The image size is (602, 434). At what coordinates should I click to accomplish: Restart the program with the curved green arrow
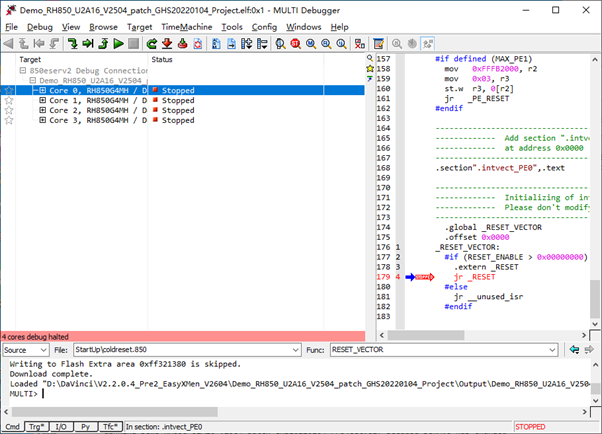[152, 43]
